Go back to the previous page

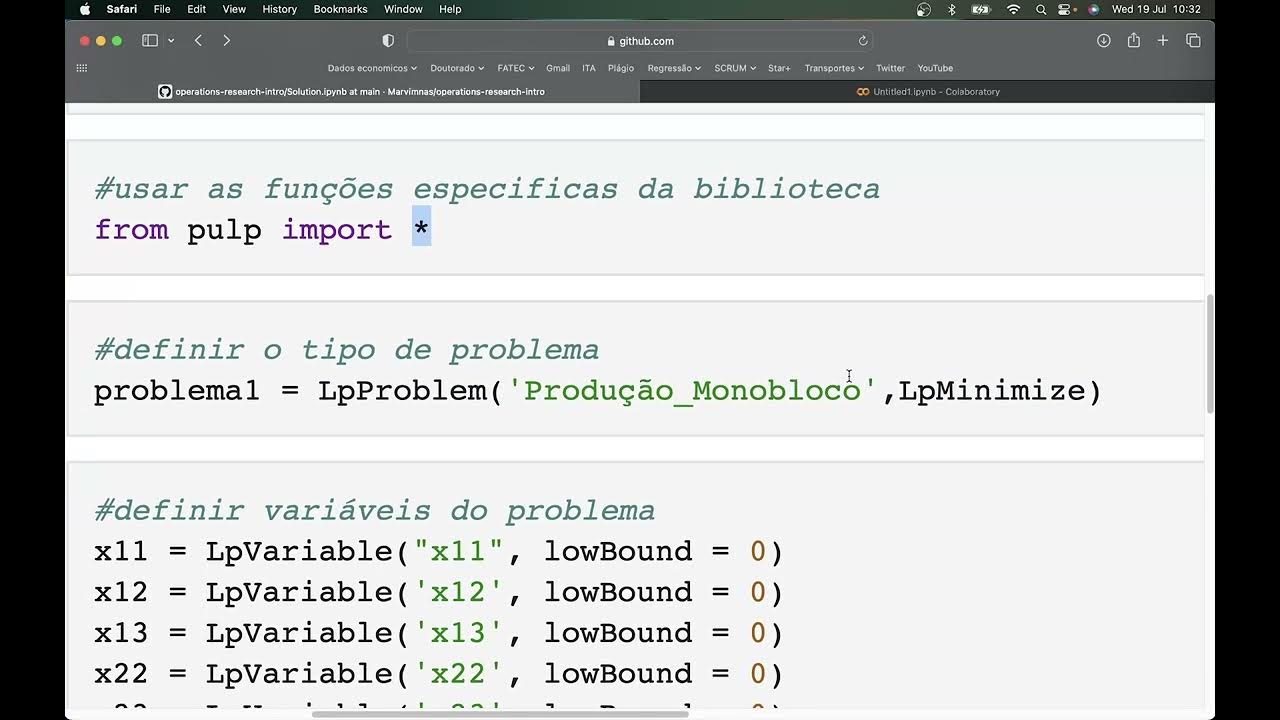coord(198,41)
